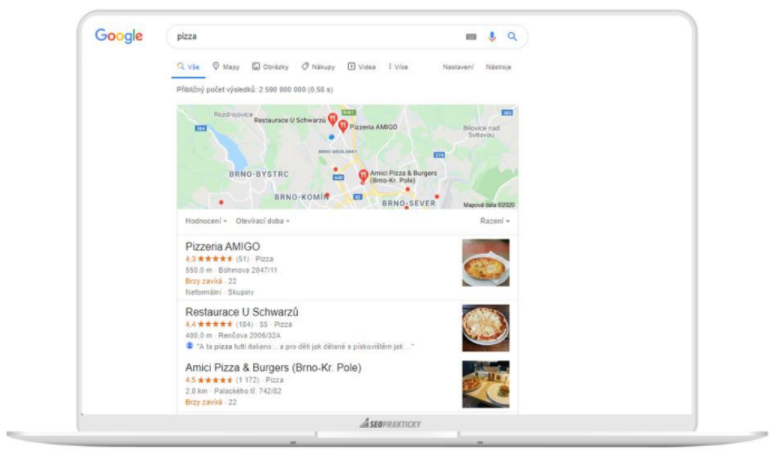
Task: Open the on-screen keyboard icon
Action: pos(471,36)
